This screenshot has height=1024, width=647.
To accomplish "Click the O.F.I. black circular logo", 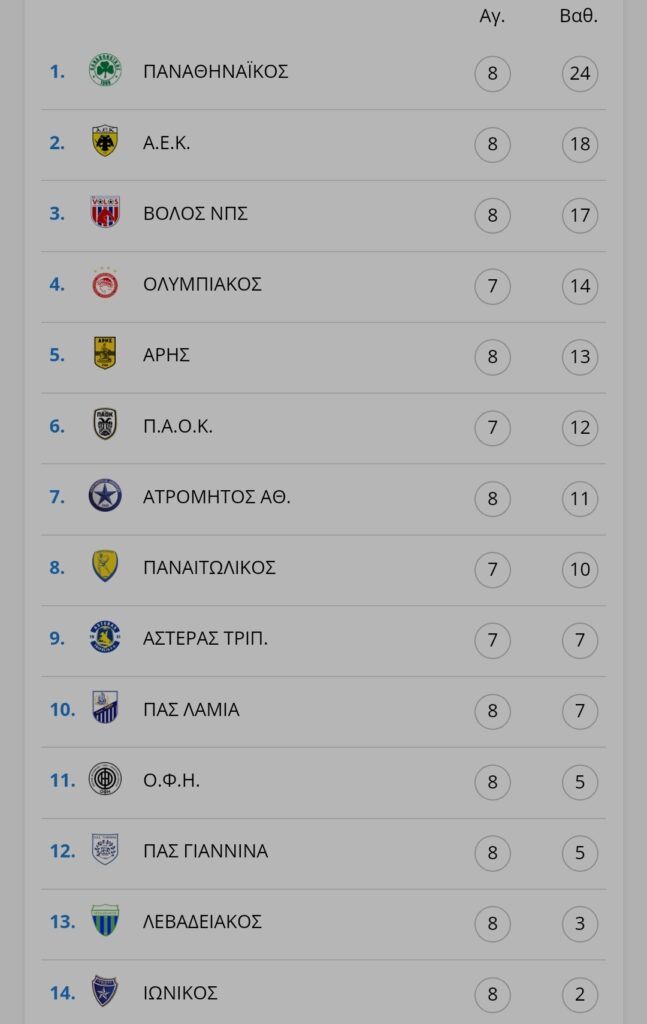I will click(x=104, y=779).
